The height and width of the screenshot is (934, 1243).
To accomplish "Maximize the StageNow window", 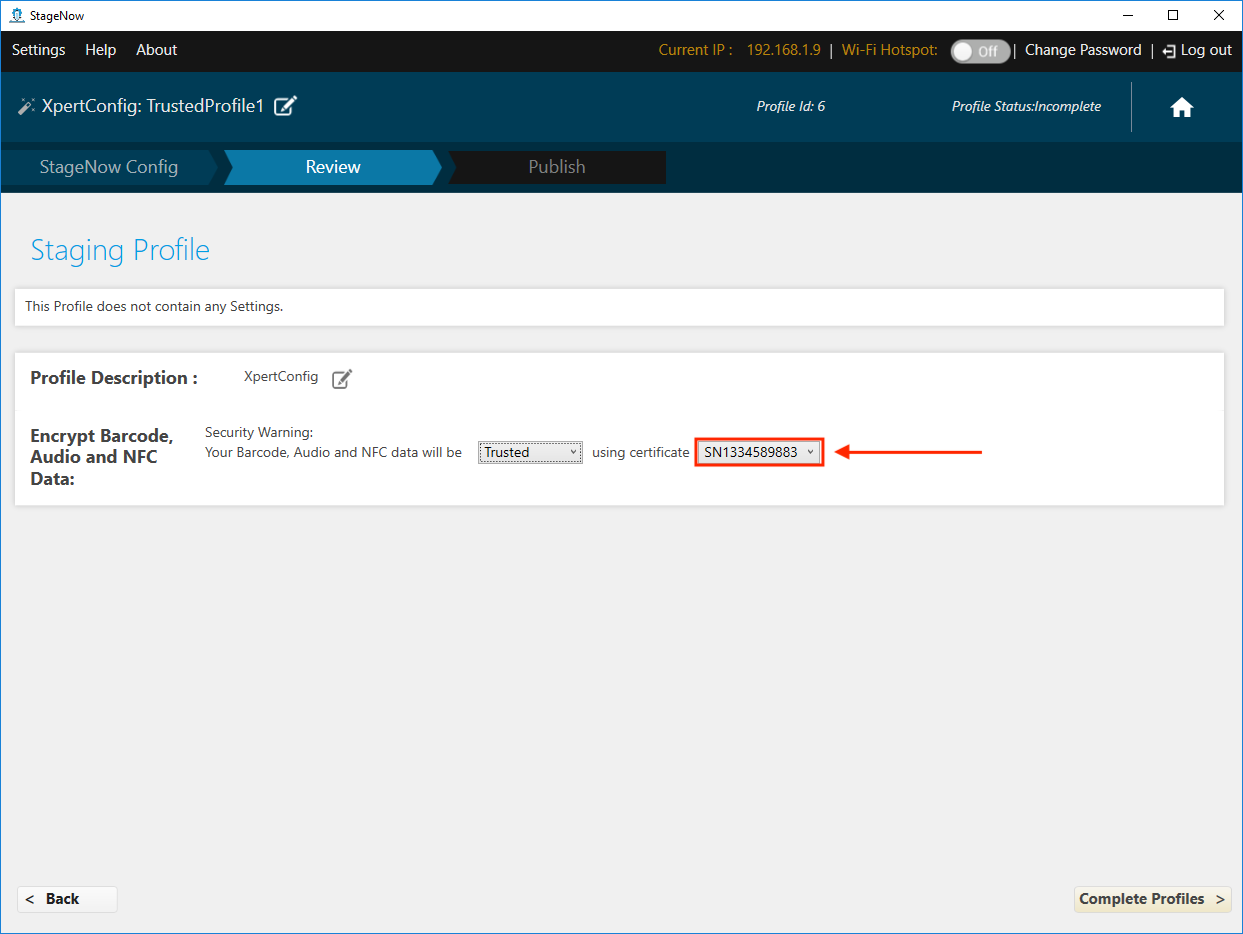I will (1173, 15).
